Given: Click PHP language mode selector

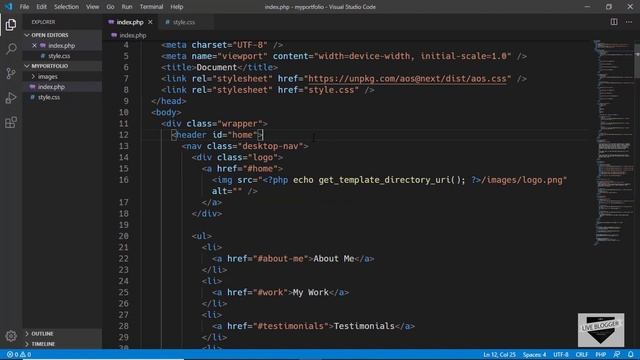Looking at the screenshot, I should click(x=600, y=355).
